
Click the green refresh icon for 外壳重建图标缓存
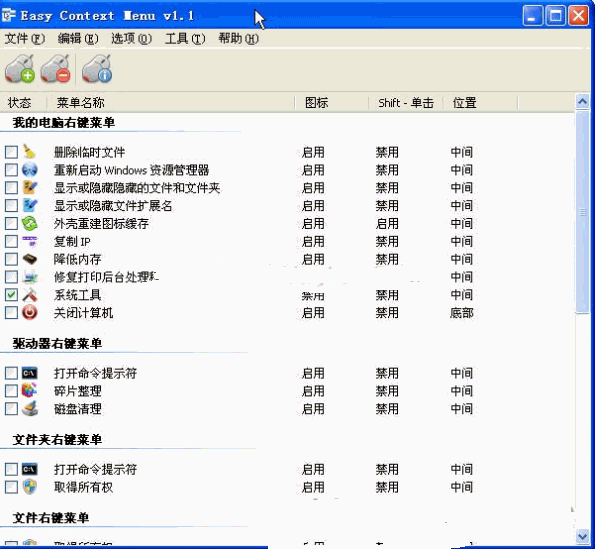click(x=29, y=223)
